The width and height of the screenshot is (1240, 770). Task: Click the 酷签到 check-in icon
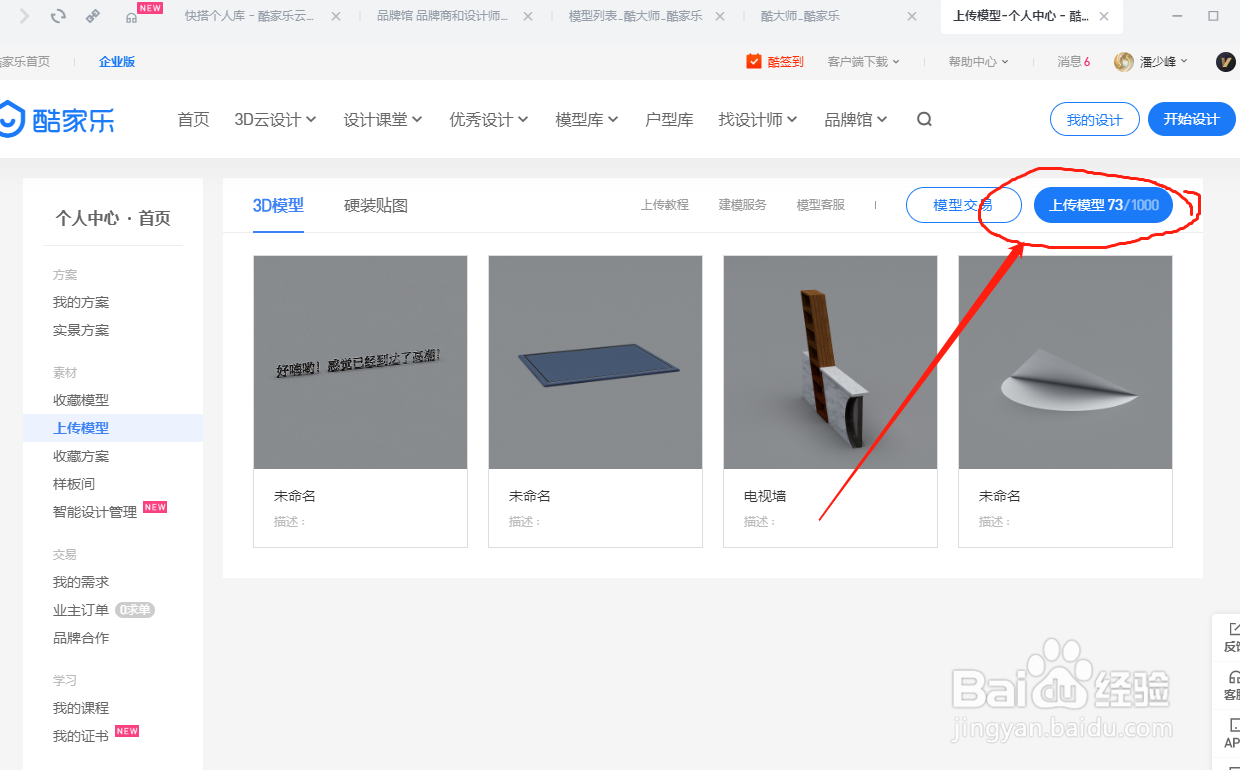click(754, 61)
